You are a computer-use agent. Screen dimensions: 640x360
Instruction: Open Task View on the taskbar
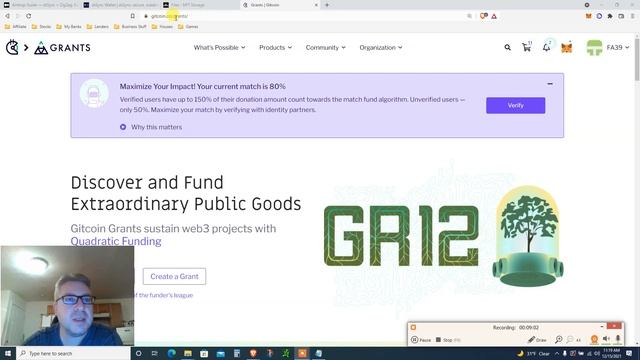click(x=155, y=353)
